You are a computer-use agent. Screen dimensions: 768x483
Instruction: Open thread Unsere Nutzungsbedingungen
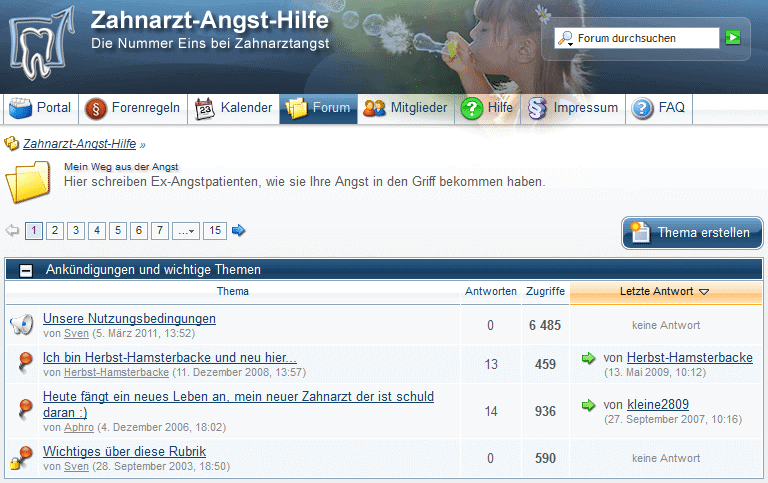coord(129,319)
